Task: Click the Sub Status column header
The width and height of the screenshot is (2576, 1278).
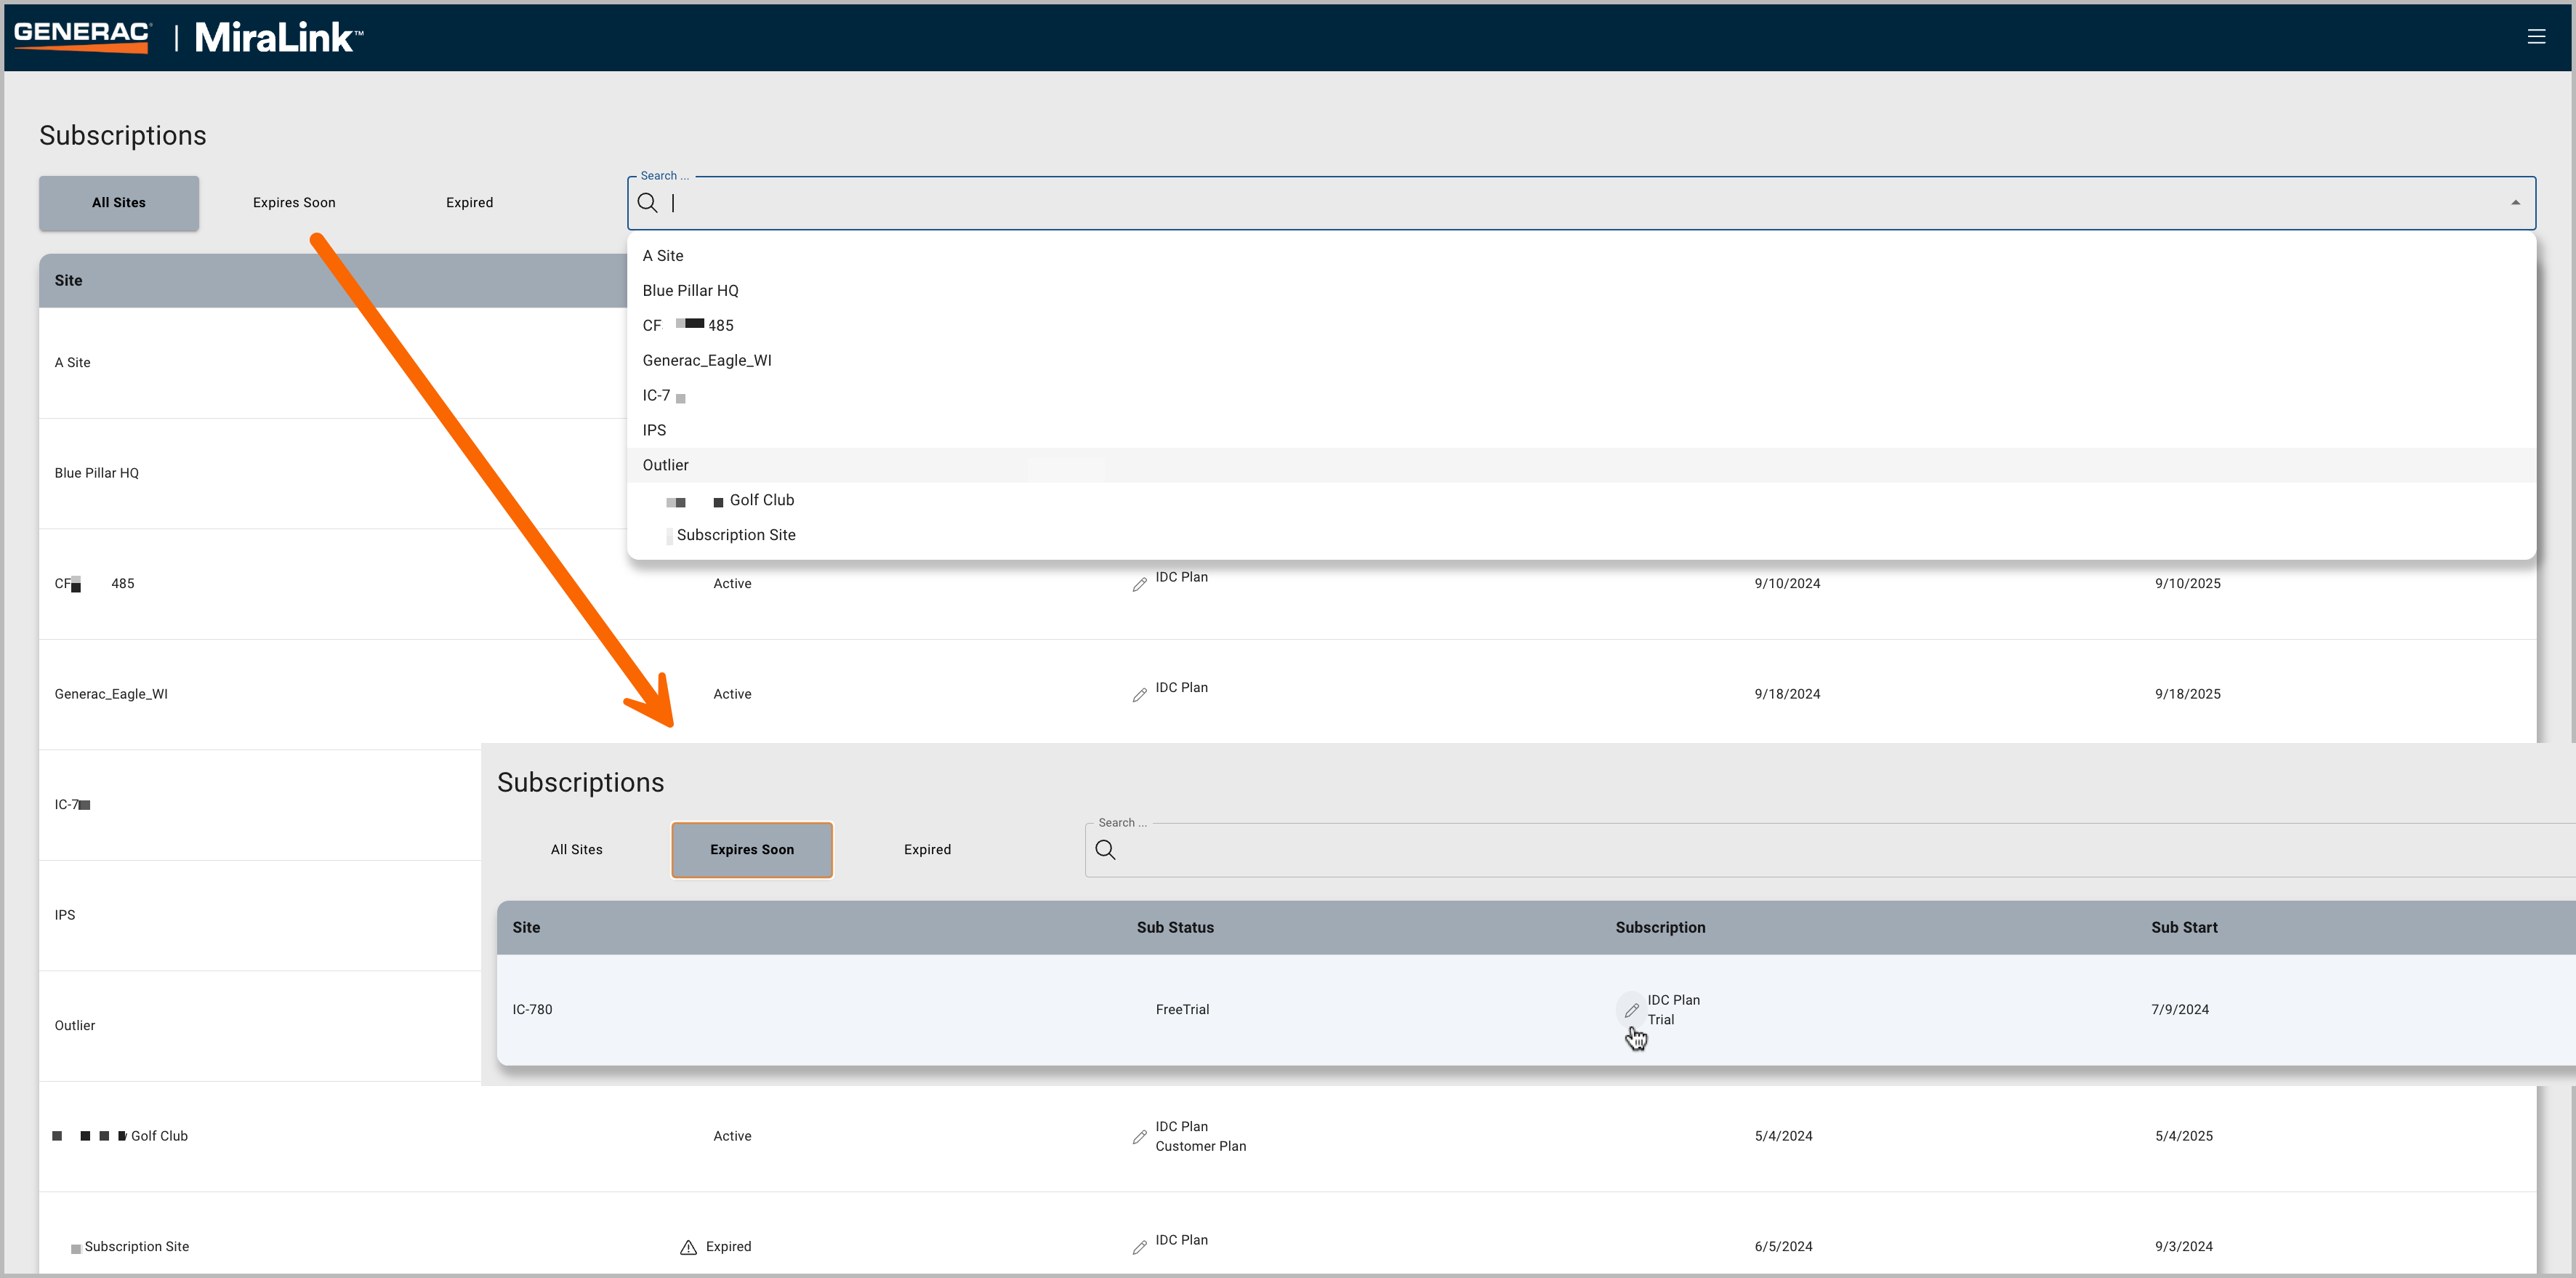Action: pos(1175,928)
